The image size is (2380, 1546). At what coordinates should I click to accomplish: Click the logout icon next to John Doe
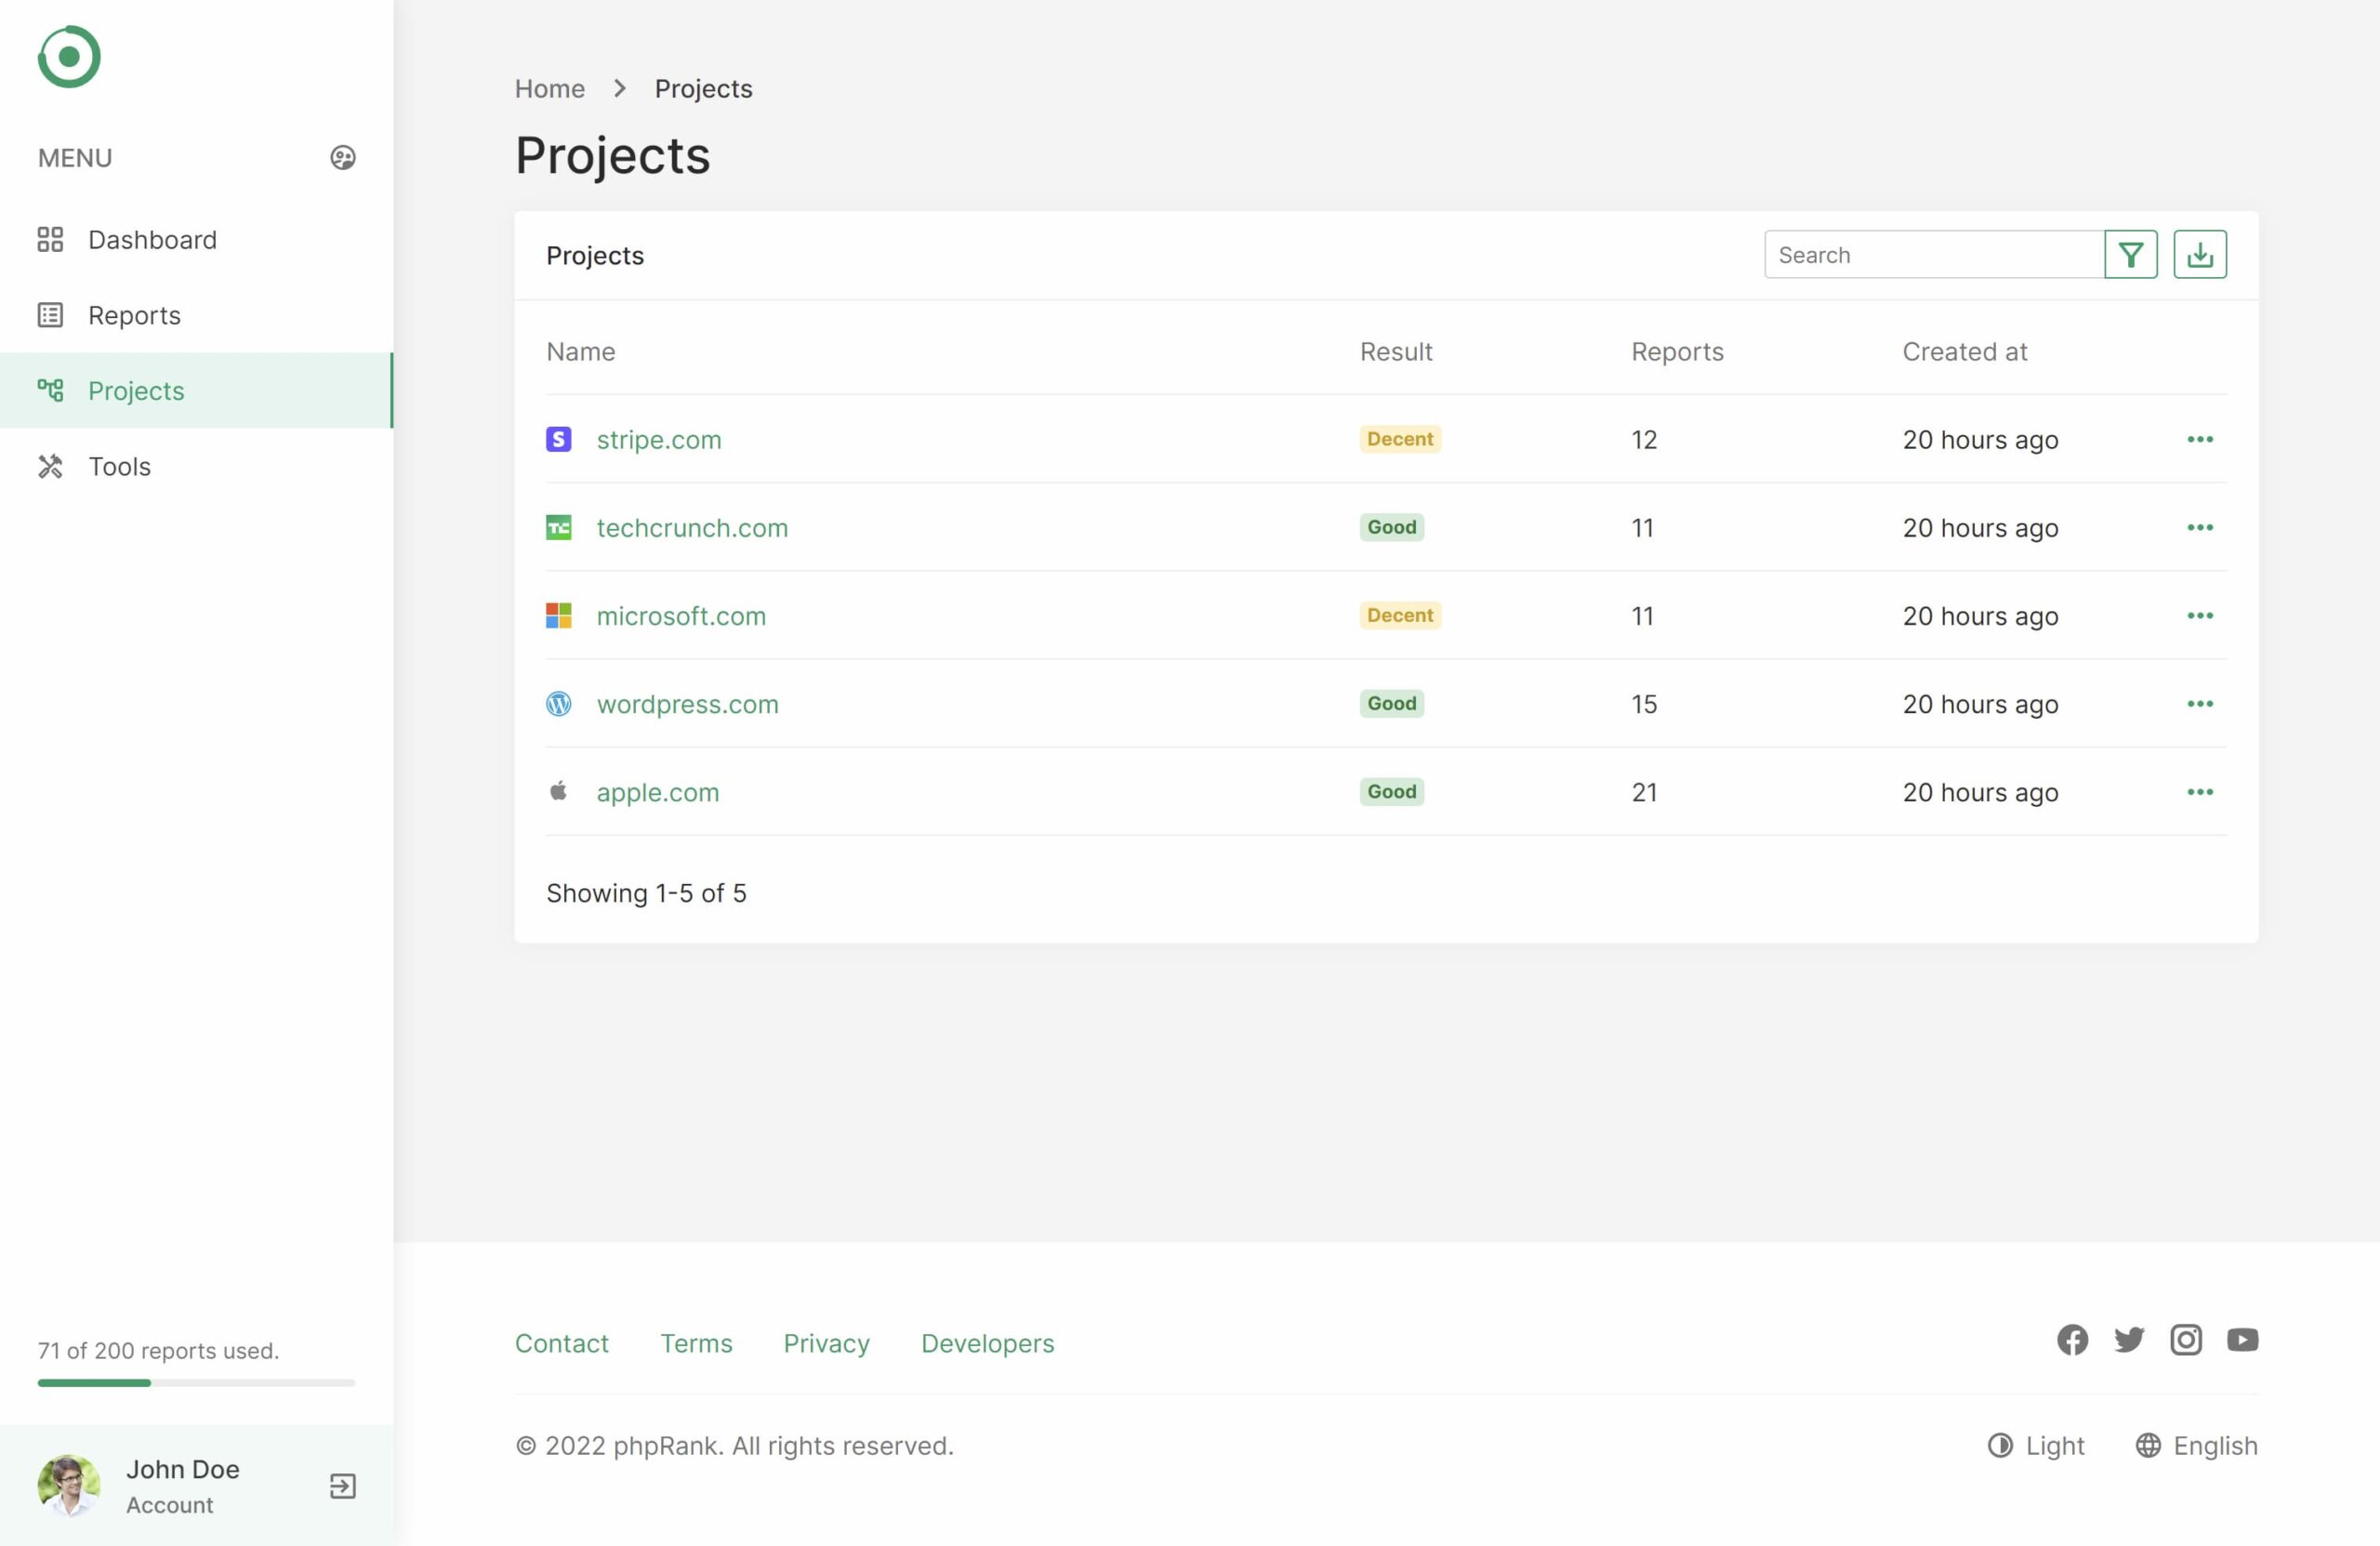[343, 1486]
